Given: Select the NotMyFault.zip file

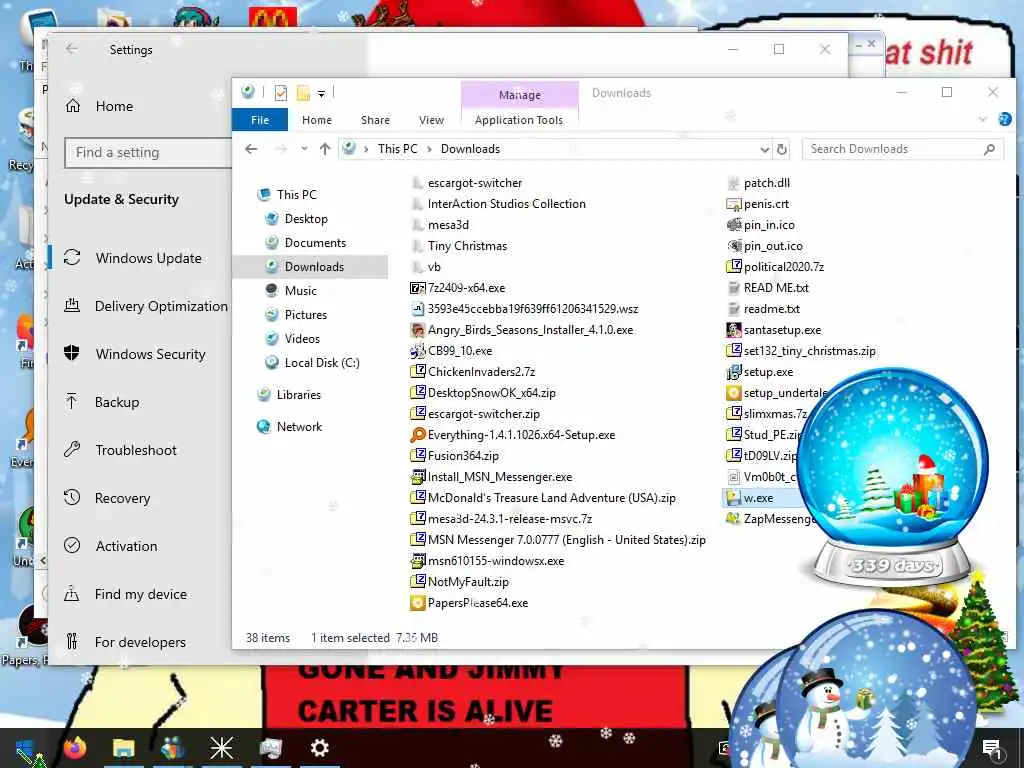Looking at the screenshot, I should coord(468,582).
